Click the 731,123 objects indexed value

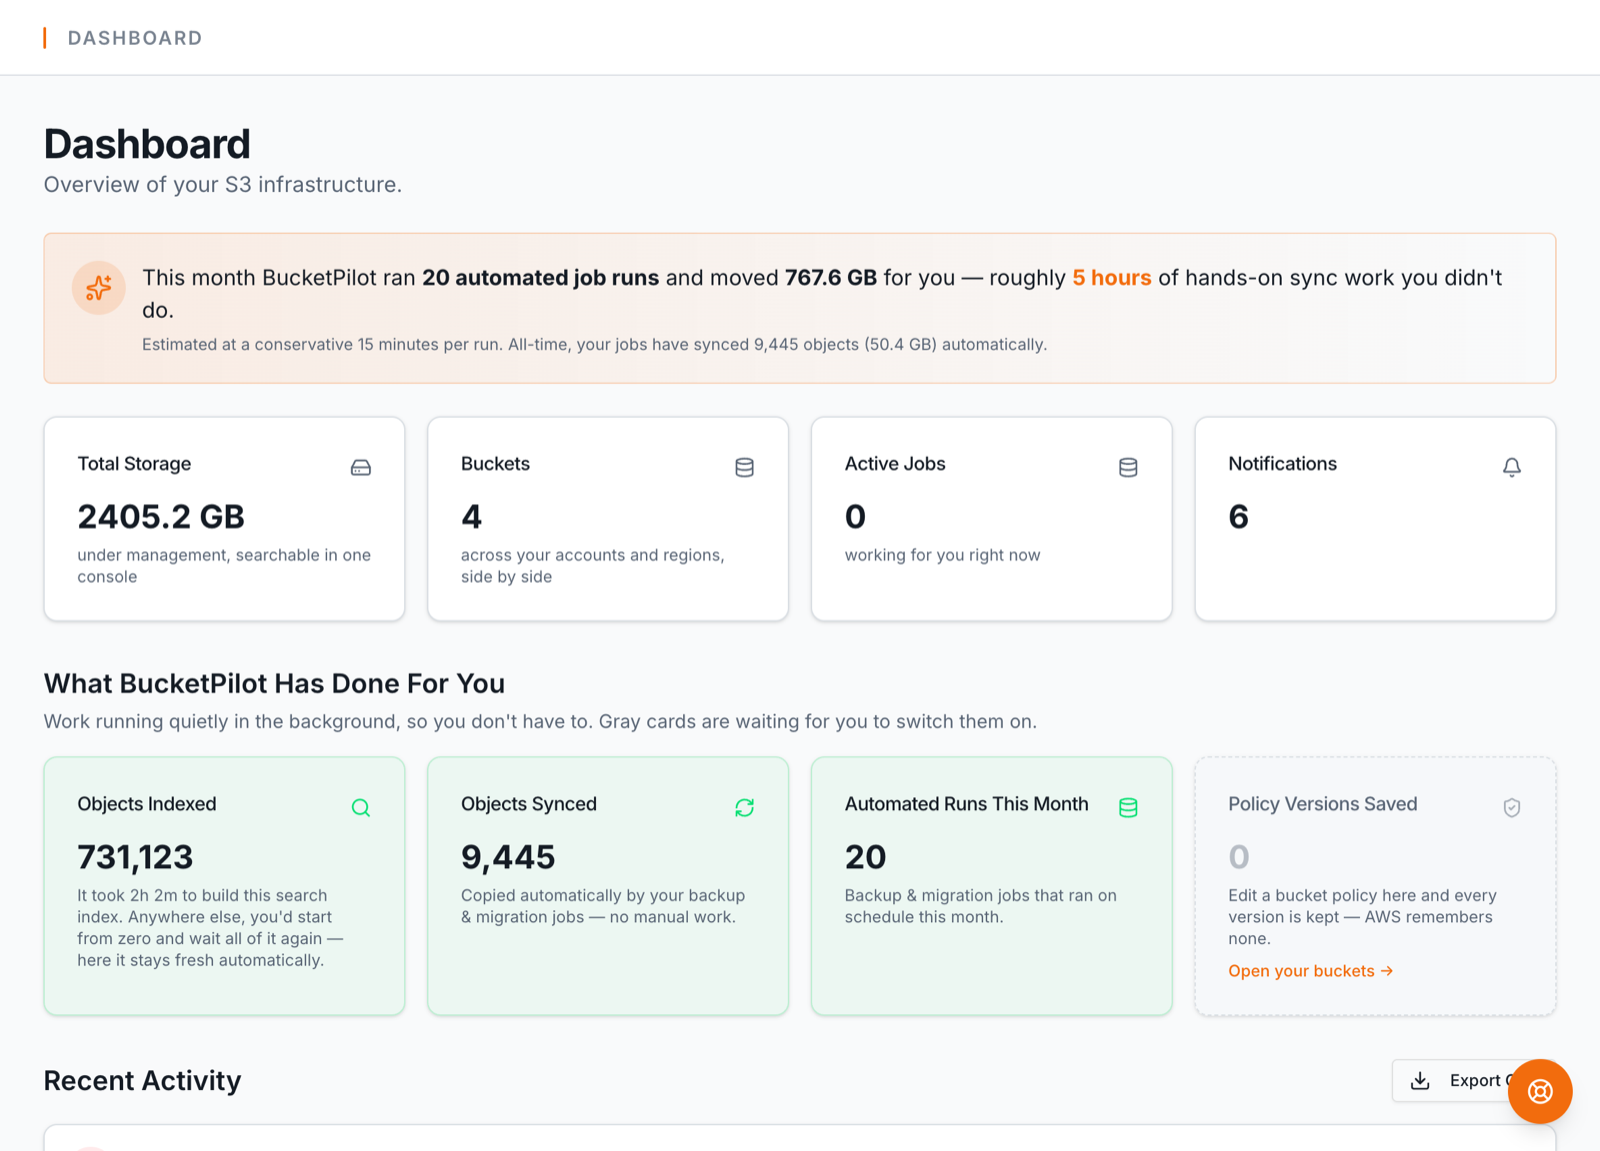pos(135,857)
